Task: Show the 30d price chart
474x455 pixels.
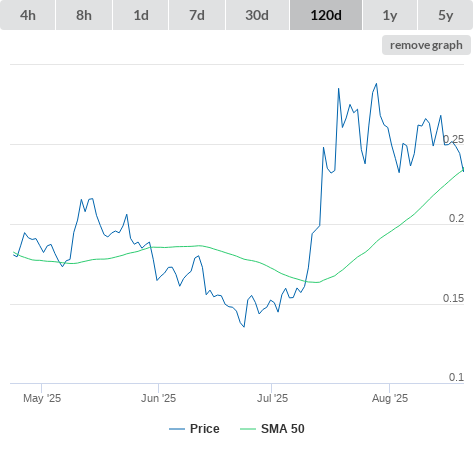Action: 257,15
